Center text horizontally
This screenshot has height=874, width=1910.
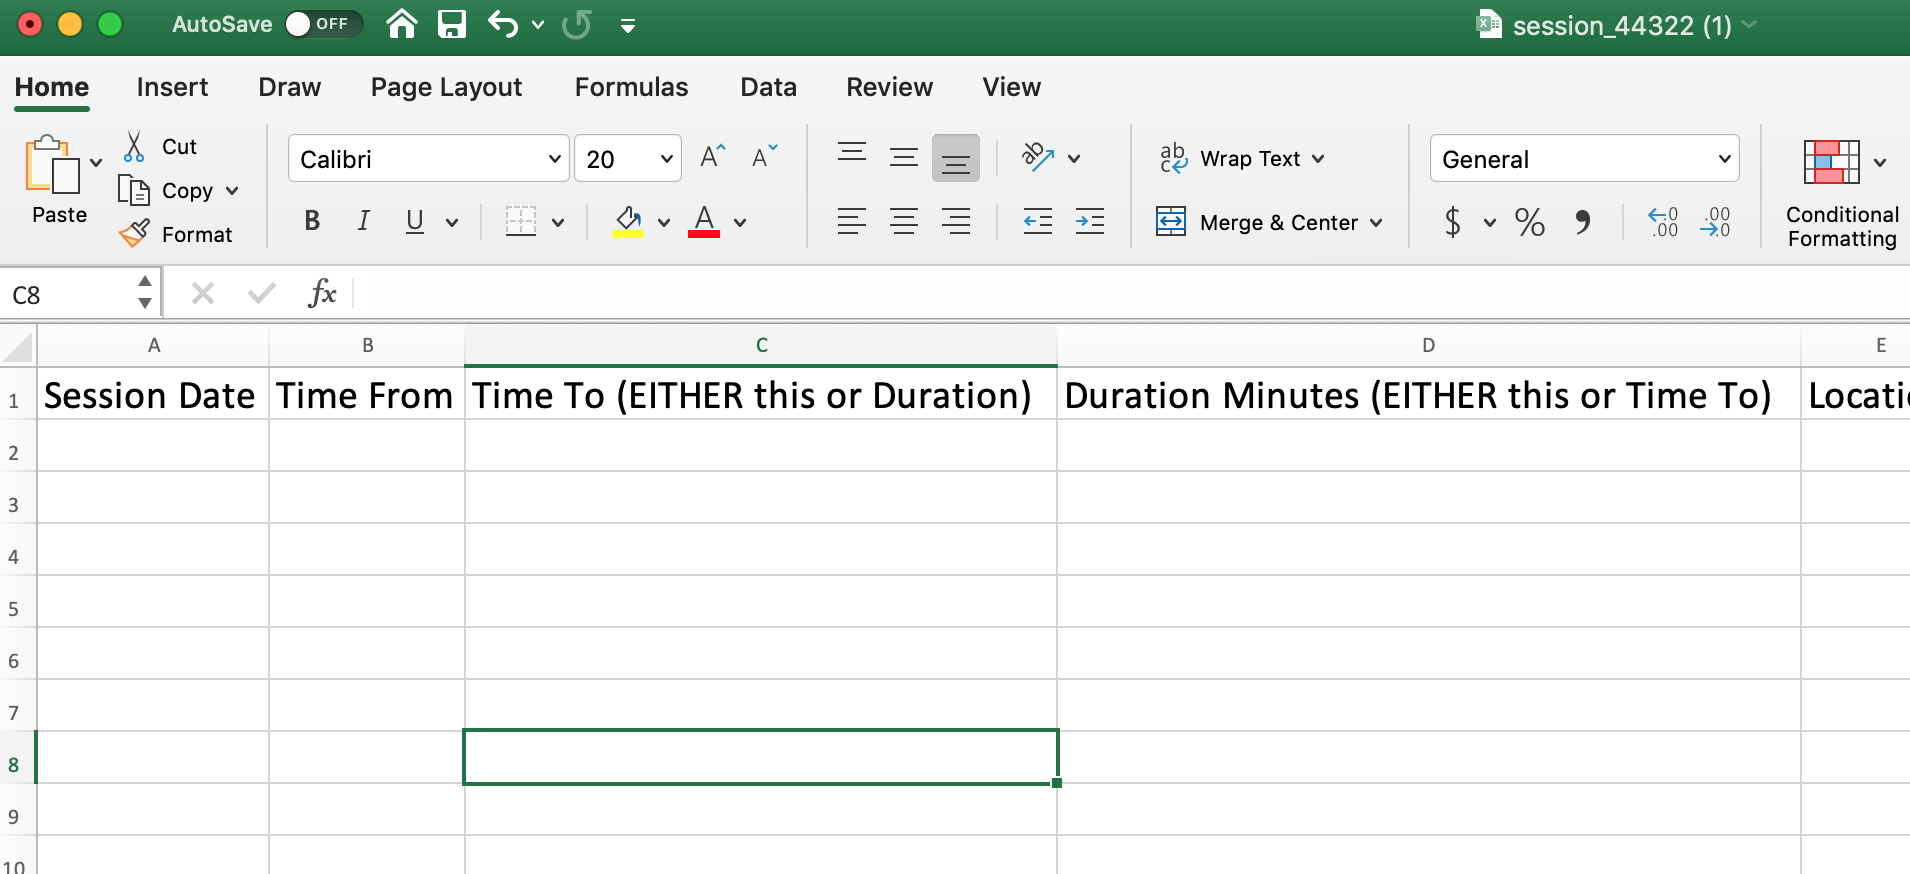[x=904, y=221]
